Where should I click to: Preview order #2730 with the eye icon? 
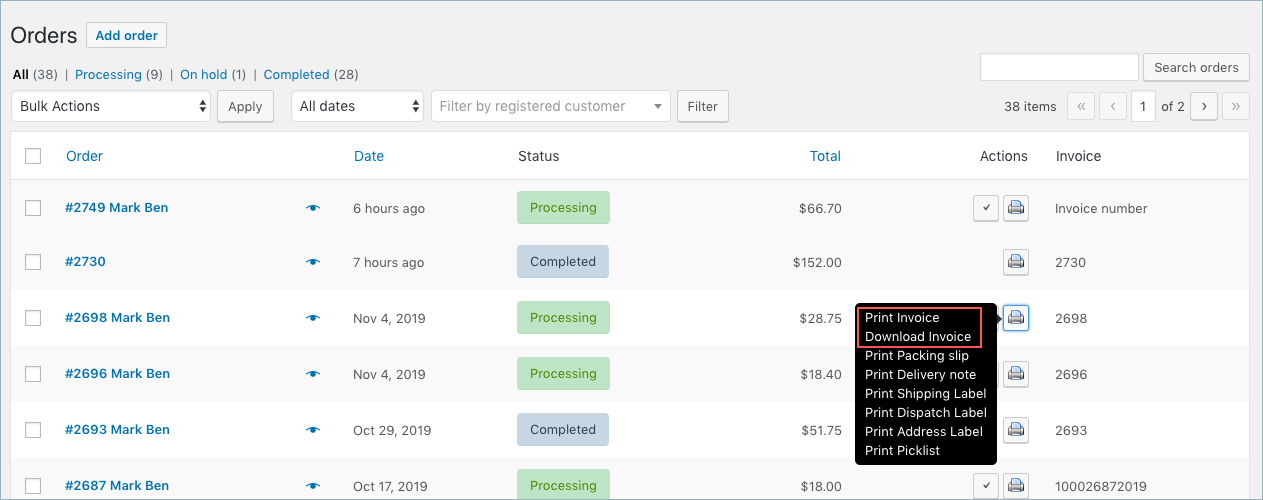pos(313,262)
